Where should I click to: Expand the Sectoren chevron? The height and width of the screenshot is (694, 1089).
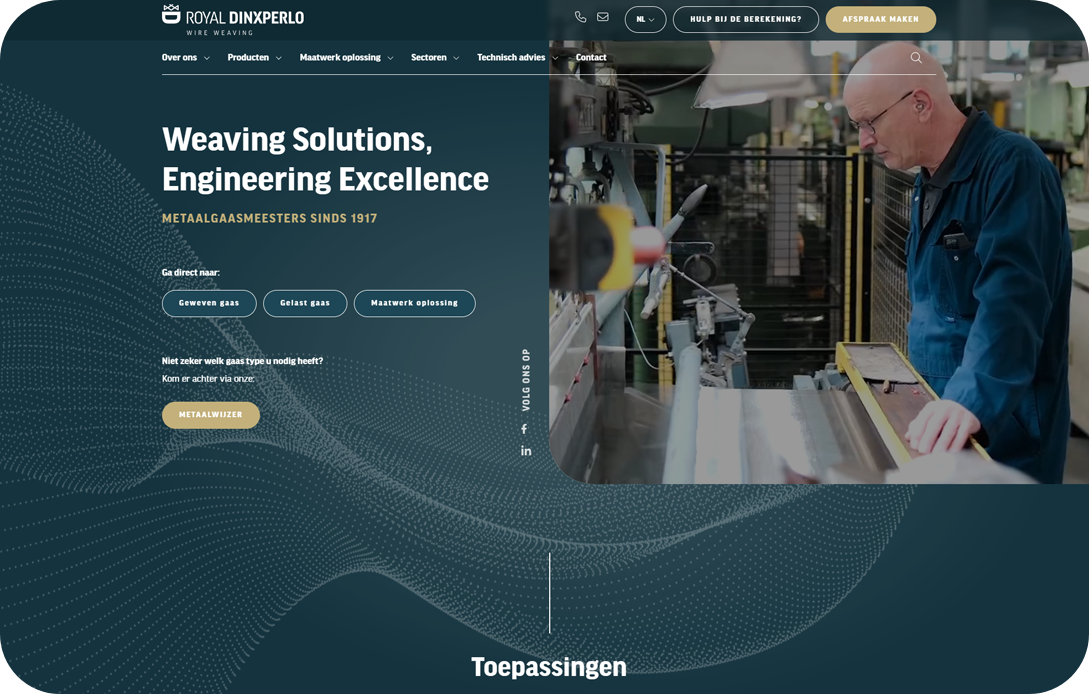pyautogui.click(x=456, y=58)
